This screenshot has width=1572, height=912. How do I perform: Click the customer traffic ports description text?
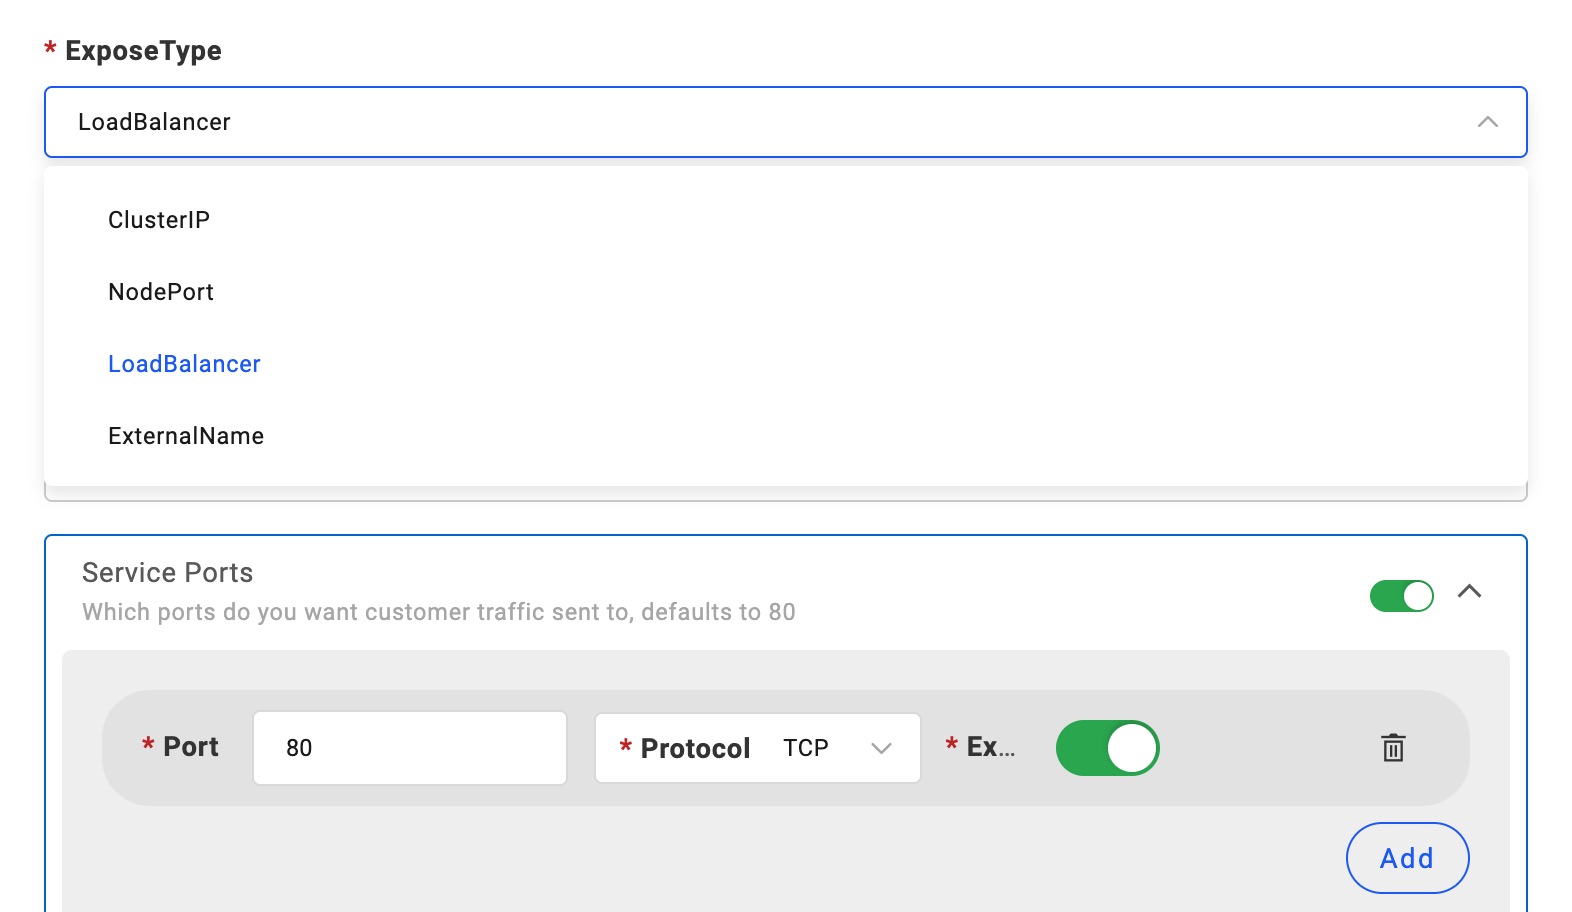point(438,612)
